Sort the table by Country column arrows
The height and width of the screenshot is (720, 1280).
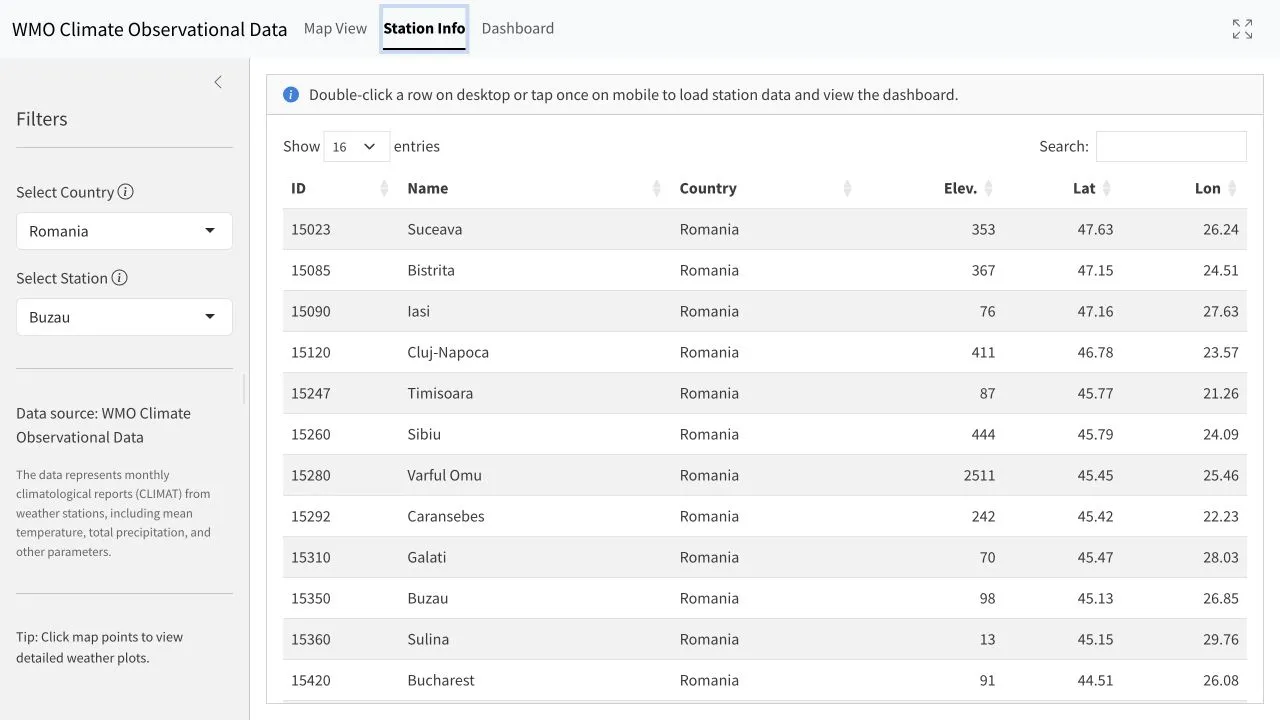(x=847, y=188)
